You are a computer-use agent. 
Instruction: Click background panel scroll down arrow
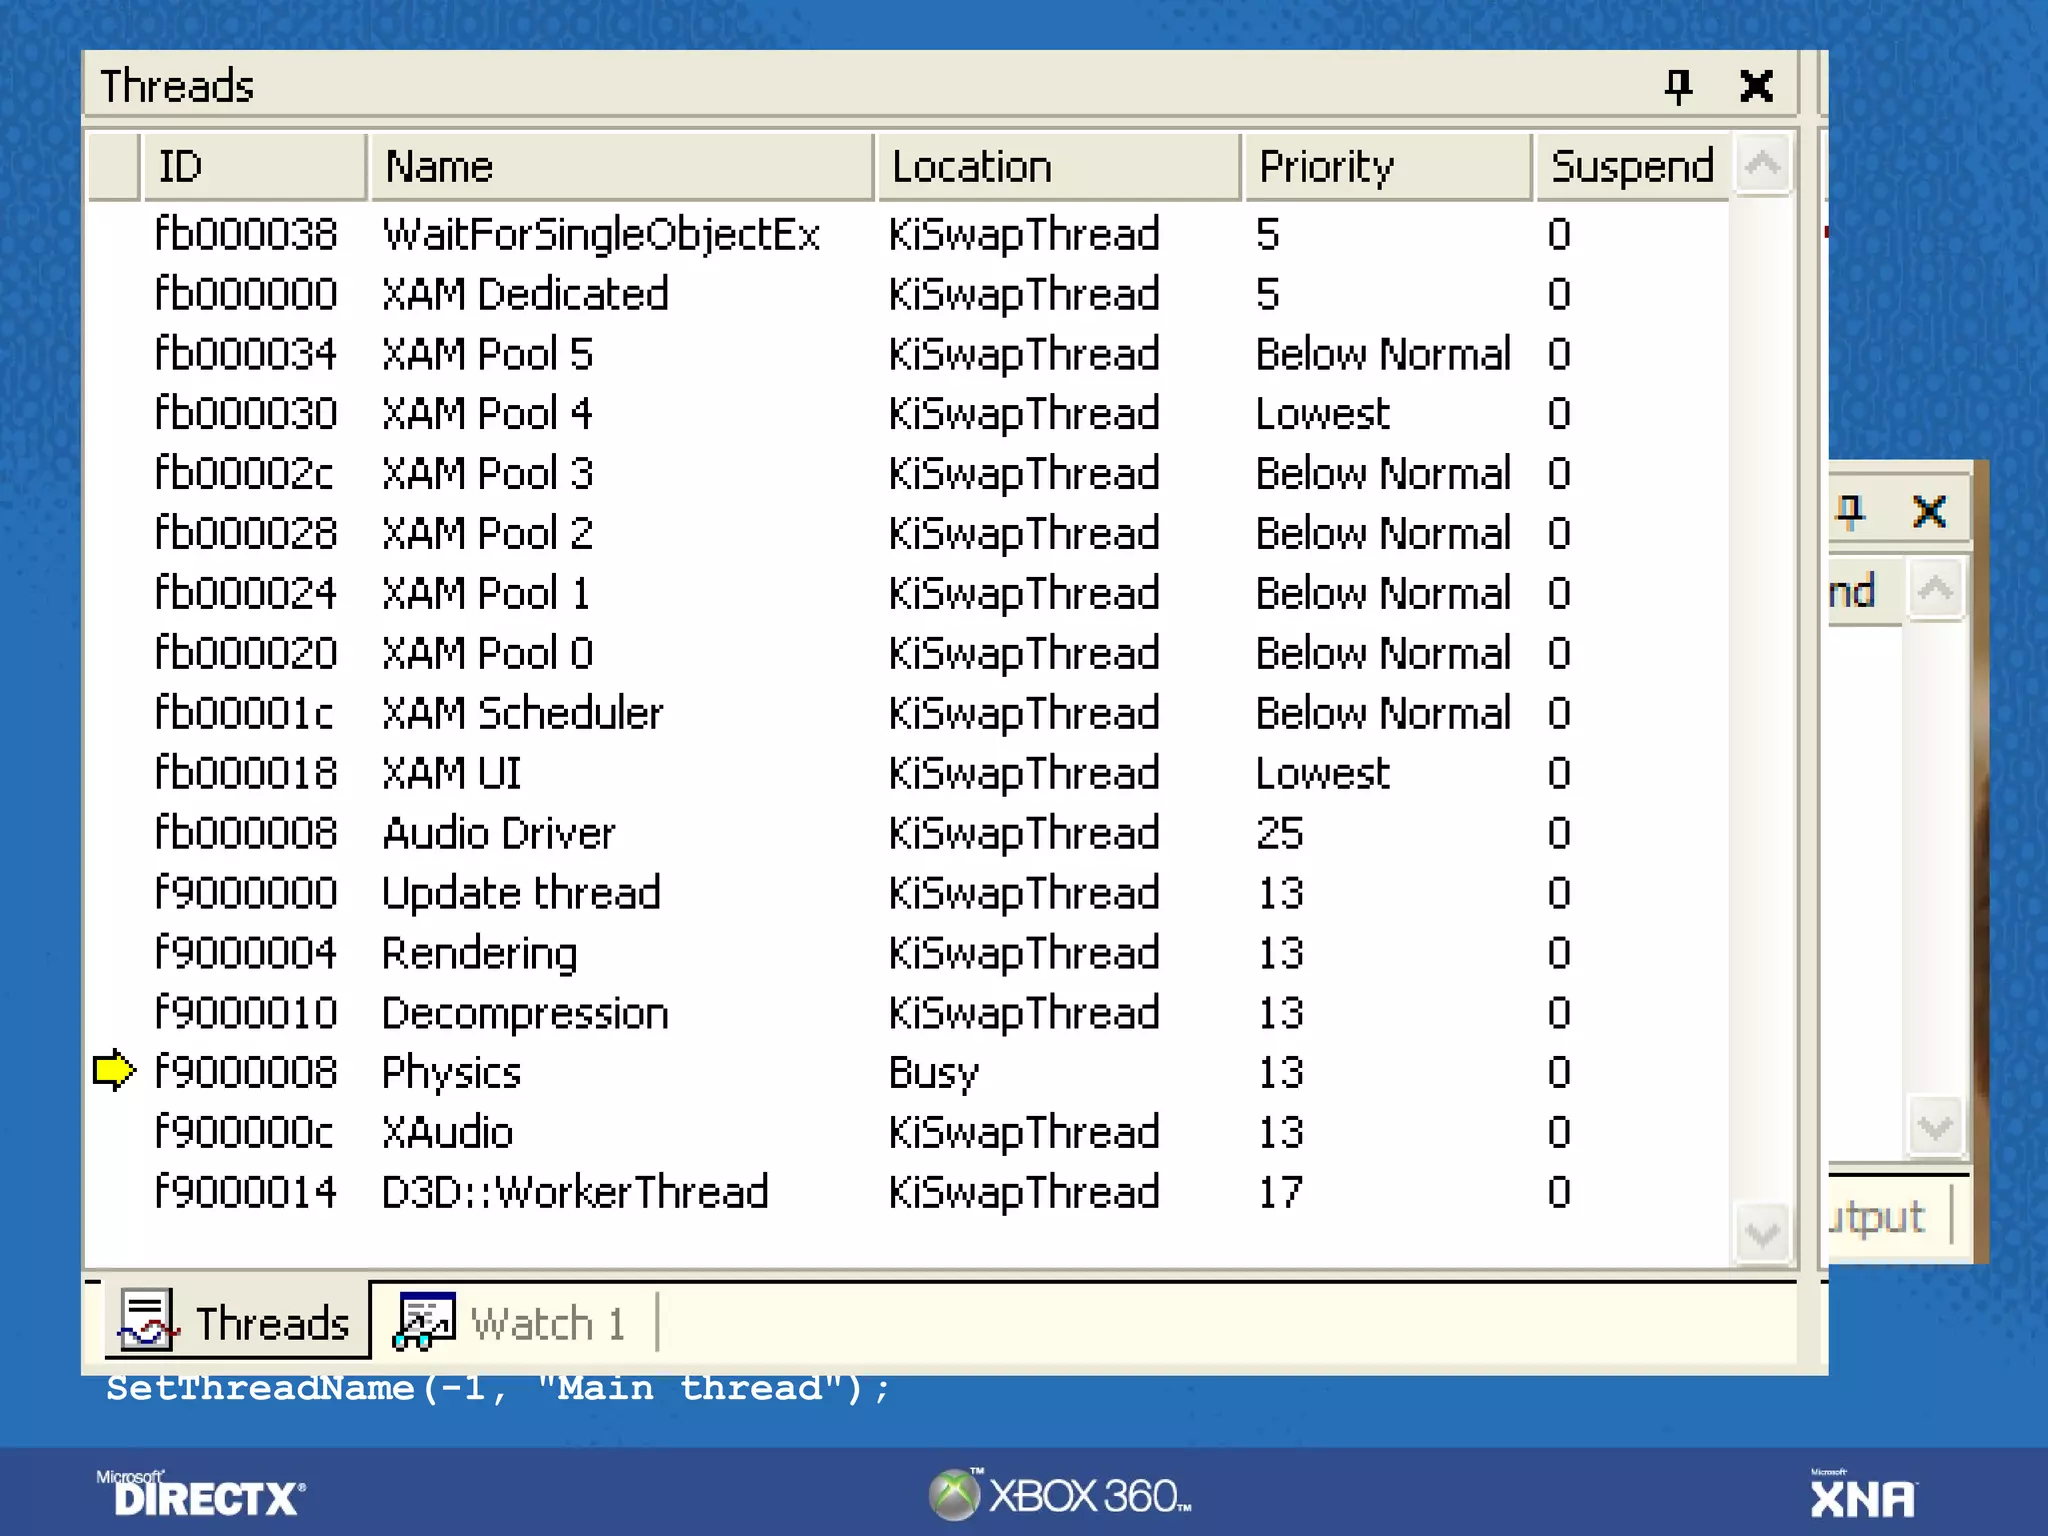tap(1935, 1127)
